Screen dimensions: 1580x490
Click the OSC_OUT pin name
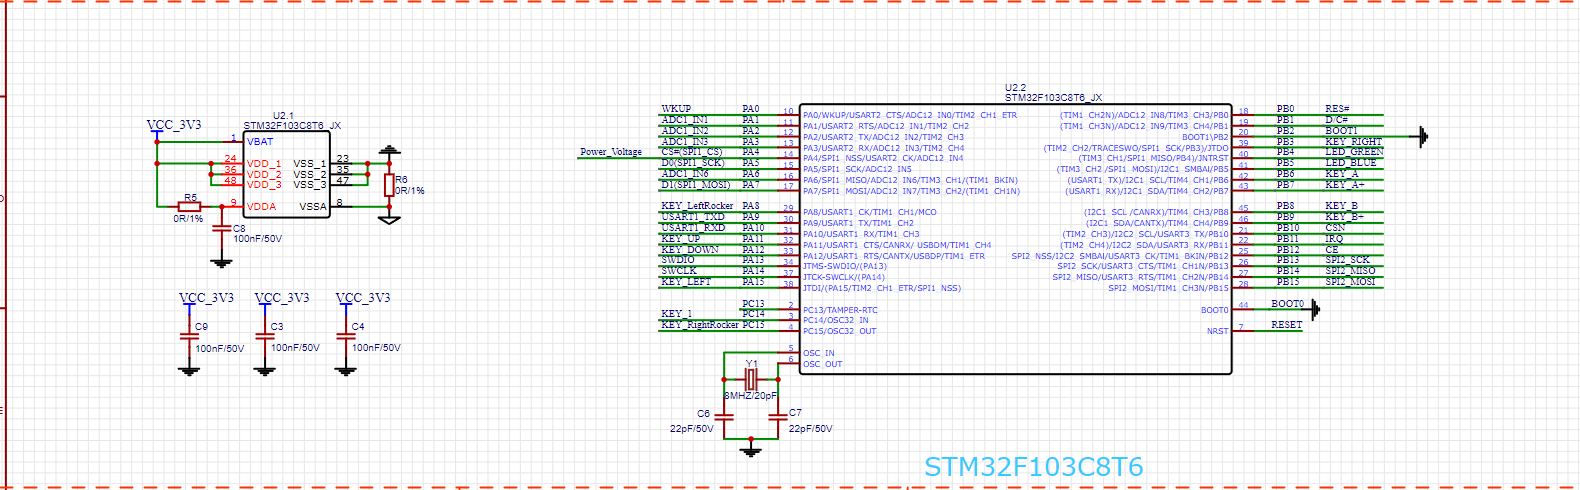(x=823, y=364)
